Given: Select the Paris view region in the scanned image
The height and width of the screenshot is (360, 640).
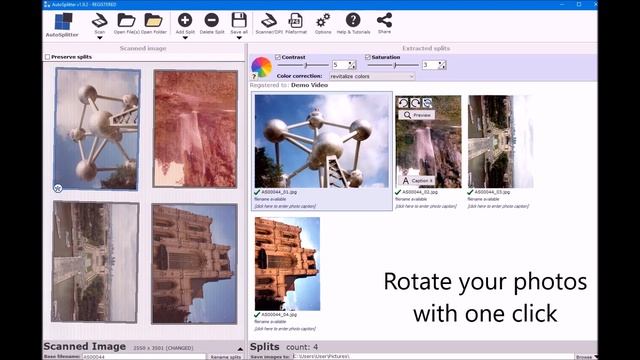Looking at the screenshot, I should pyautogui.click(x=95, y=262).
